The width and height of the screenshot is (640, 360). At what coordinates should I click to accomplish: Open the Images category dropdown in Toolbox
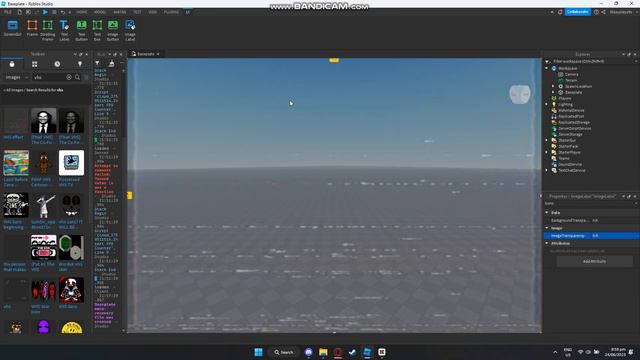coord(17,77)
